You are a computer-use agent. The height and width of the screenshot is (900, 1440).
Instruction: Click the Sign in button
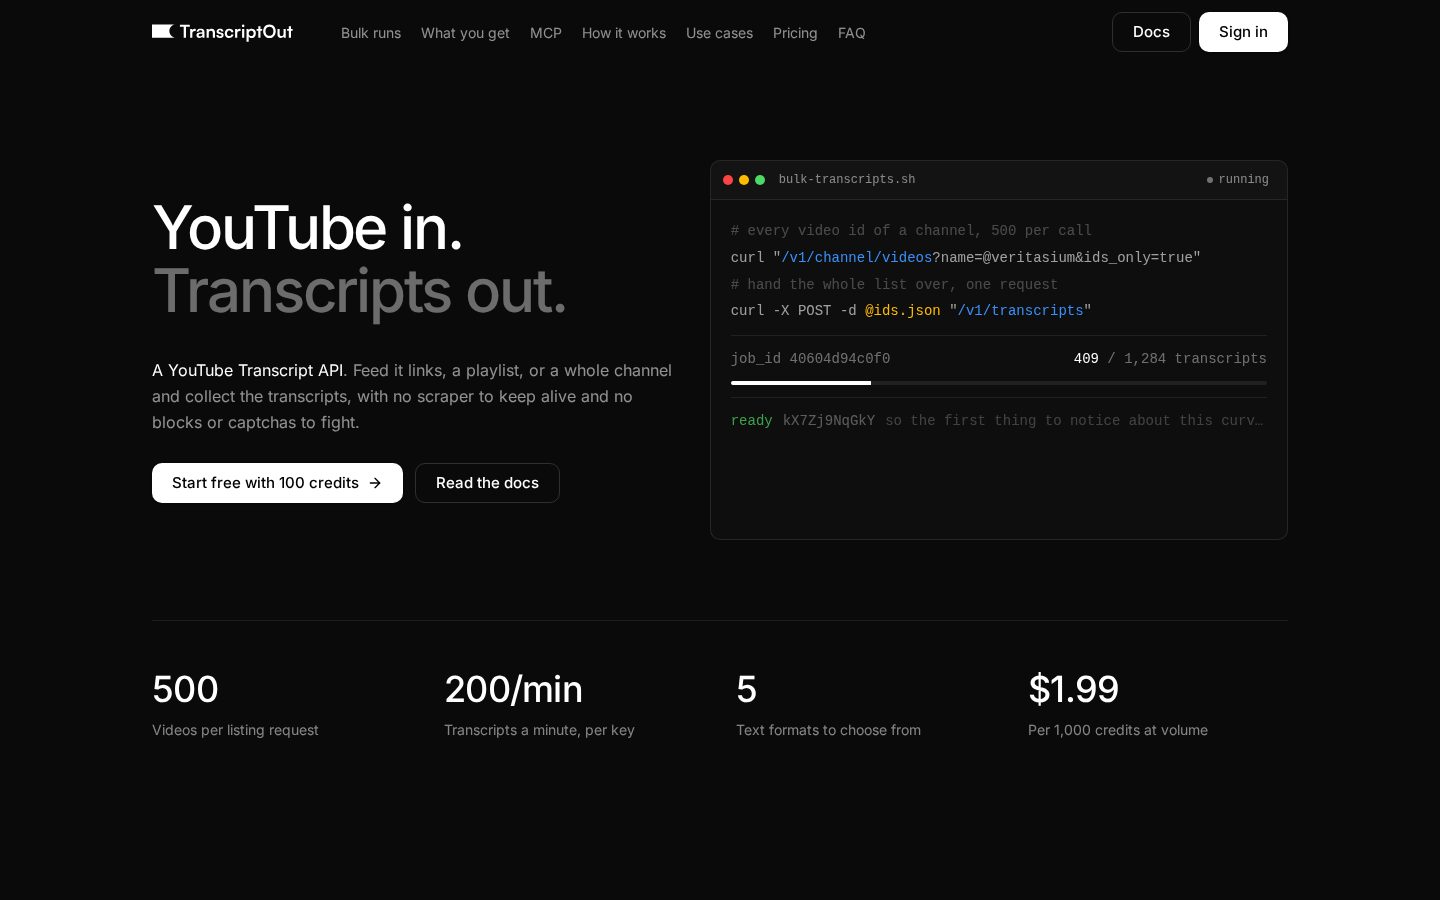(x=1243, y=32)
